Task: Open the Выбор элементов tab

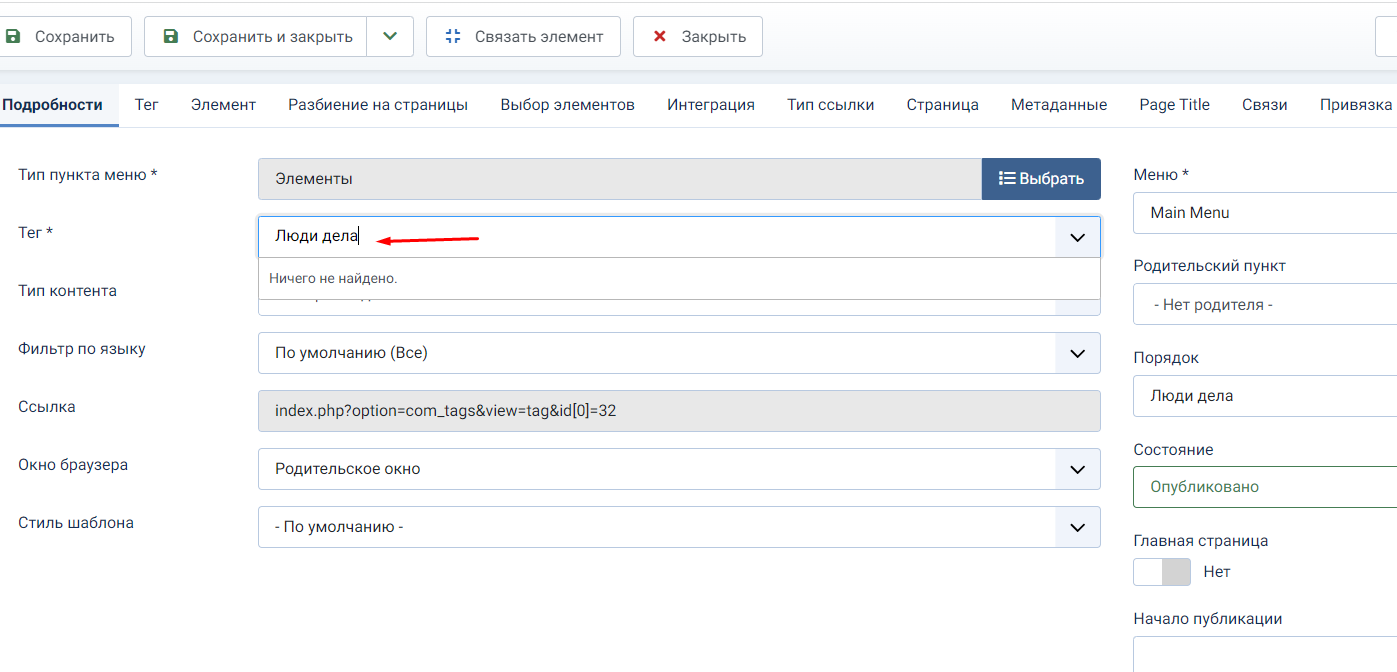Action: coord(568,104)
